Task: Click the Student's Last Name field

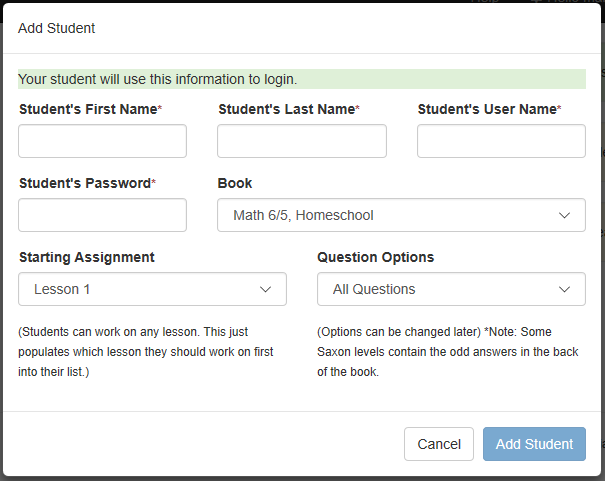Action: 302,141
